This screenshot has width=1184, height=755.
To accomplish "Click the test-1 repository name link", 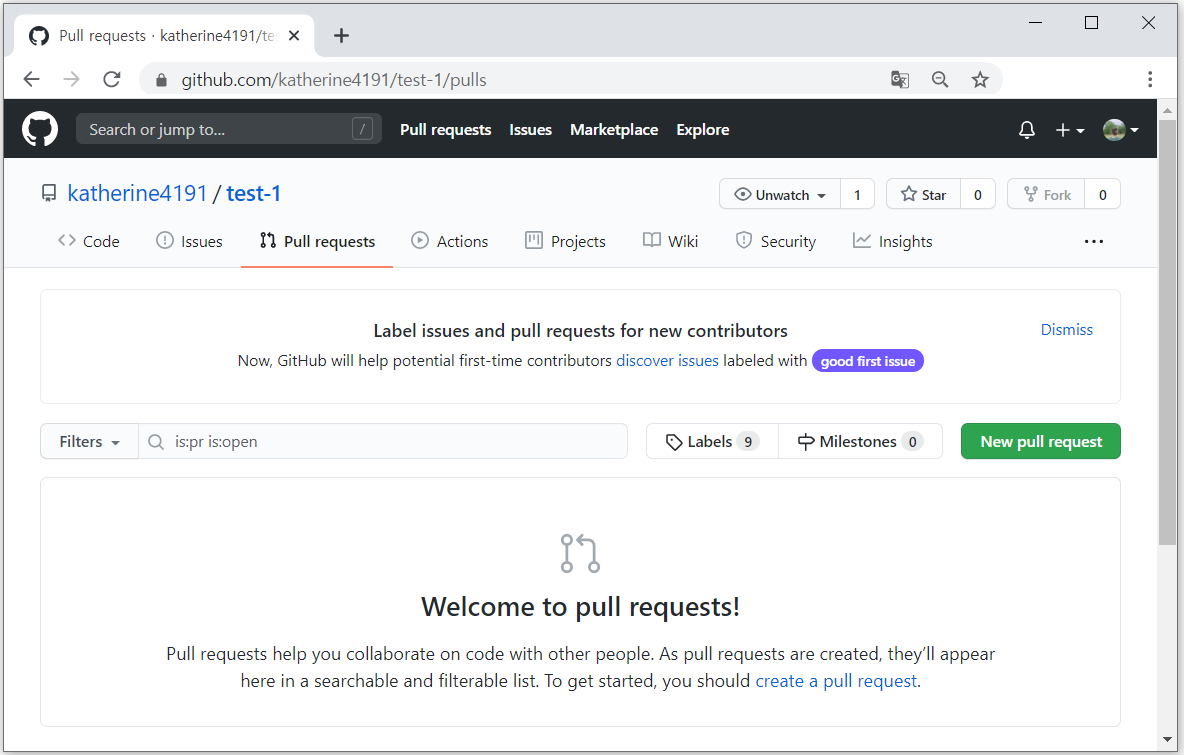I will point(254,193).
